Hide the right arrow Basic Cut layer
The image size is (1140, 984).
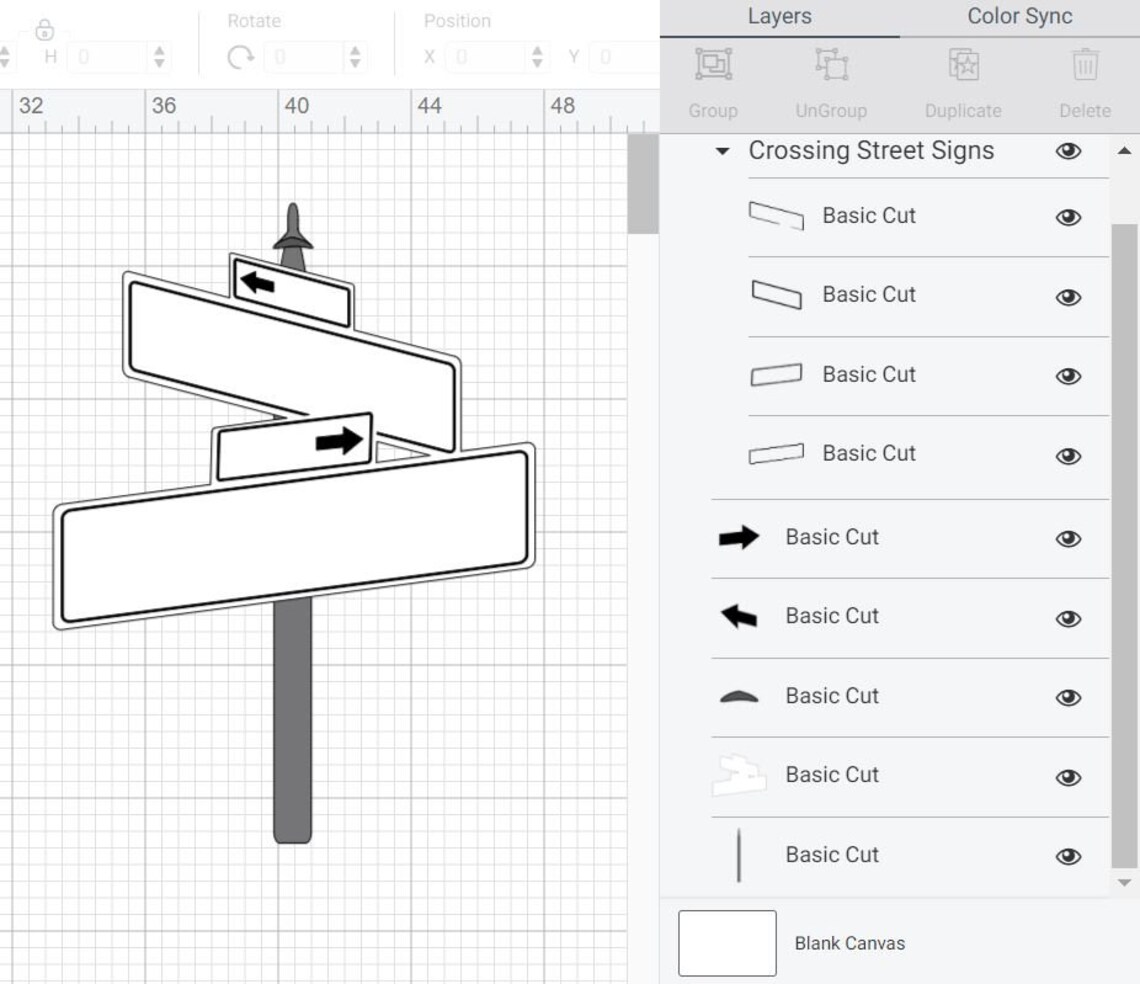1068,538
